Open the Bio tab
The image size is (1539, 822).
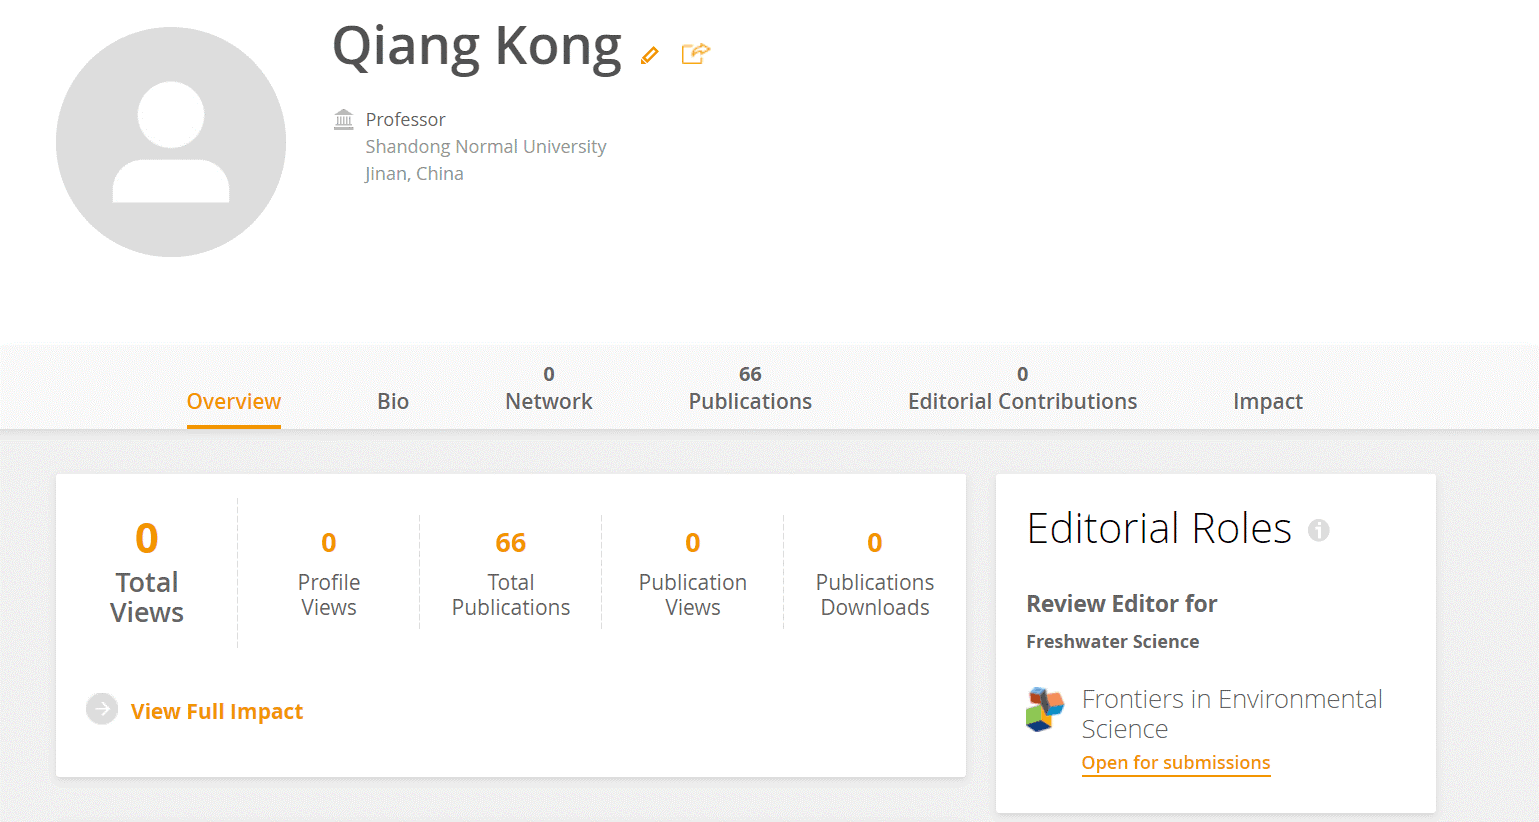click(x=393, y=401)
